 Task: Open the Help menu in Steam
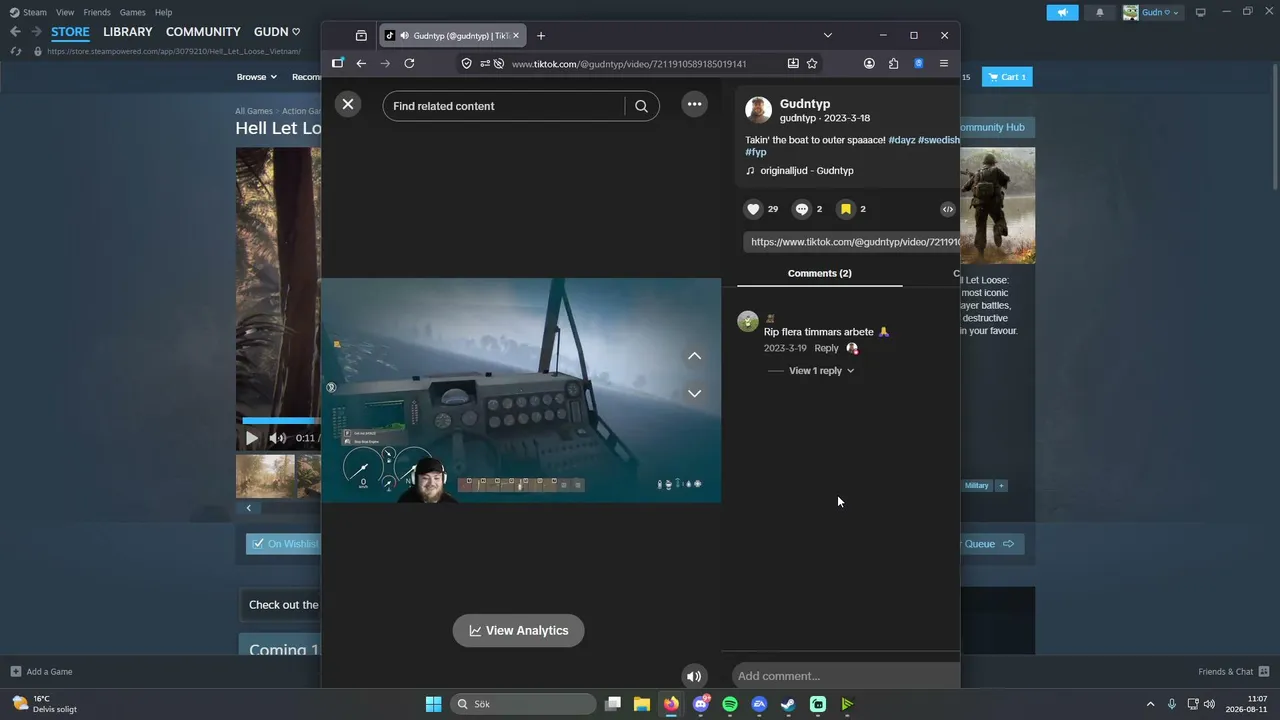click(163, 13)
